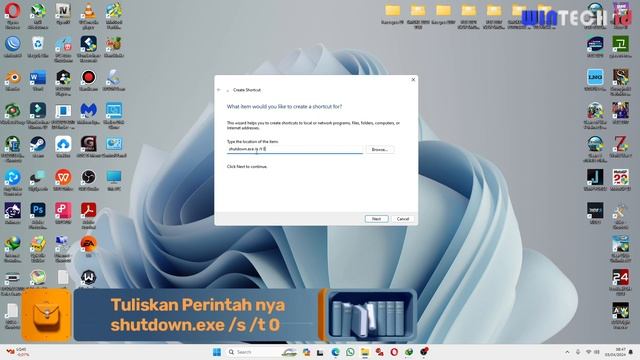Select the OBS Studio desktop icon
The image size is (640, 360).
click(x=89, y=180)
